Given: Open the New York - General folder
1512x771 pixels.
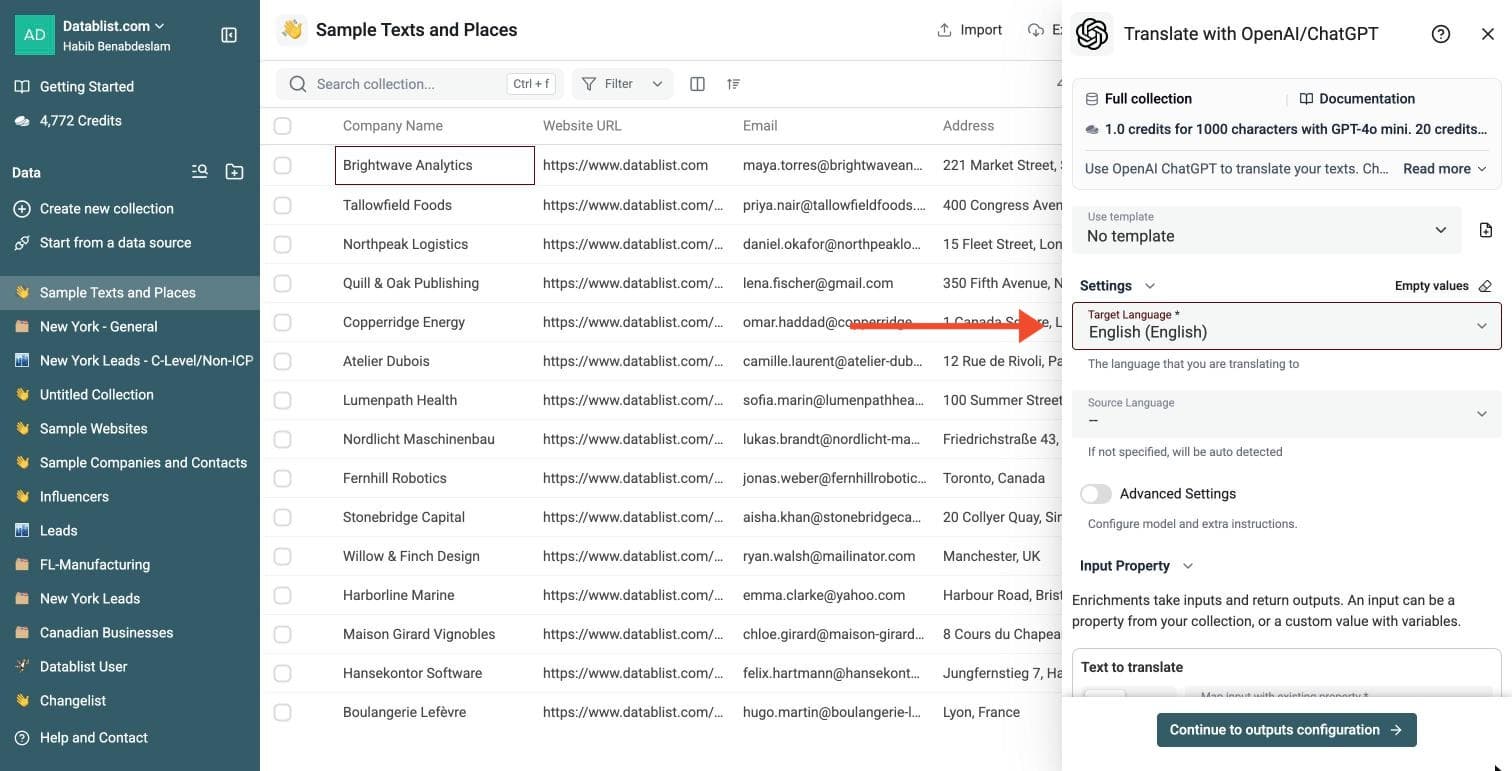Looking at the screenshot, I should 130,327.
